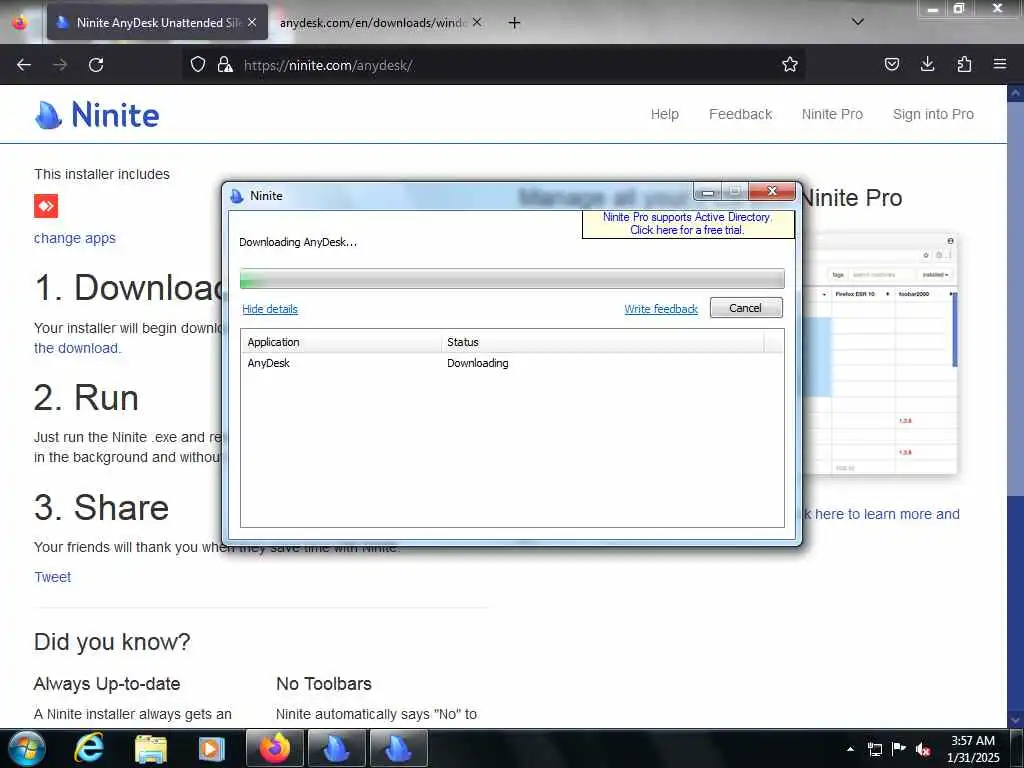The height and width of the screenshot is (768, 1024).
Task: Click the page vertical scrollbar
Action: click(x=1015, y=405)
